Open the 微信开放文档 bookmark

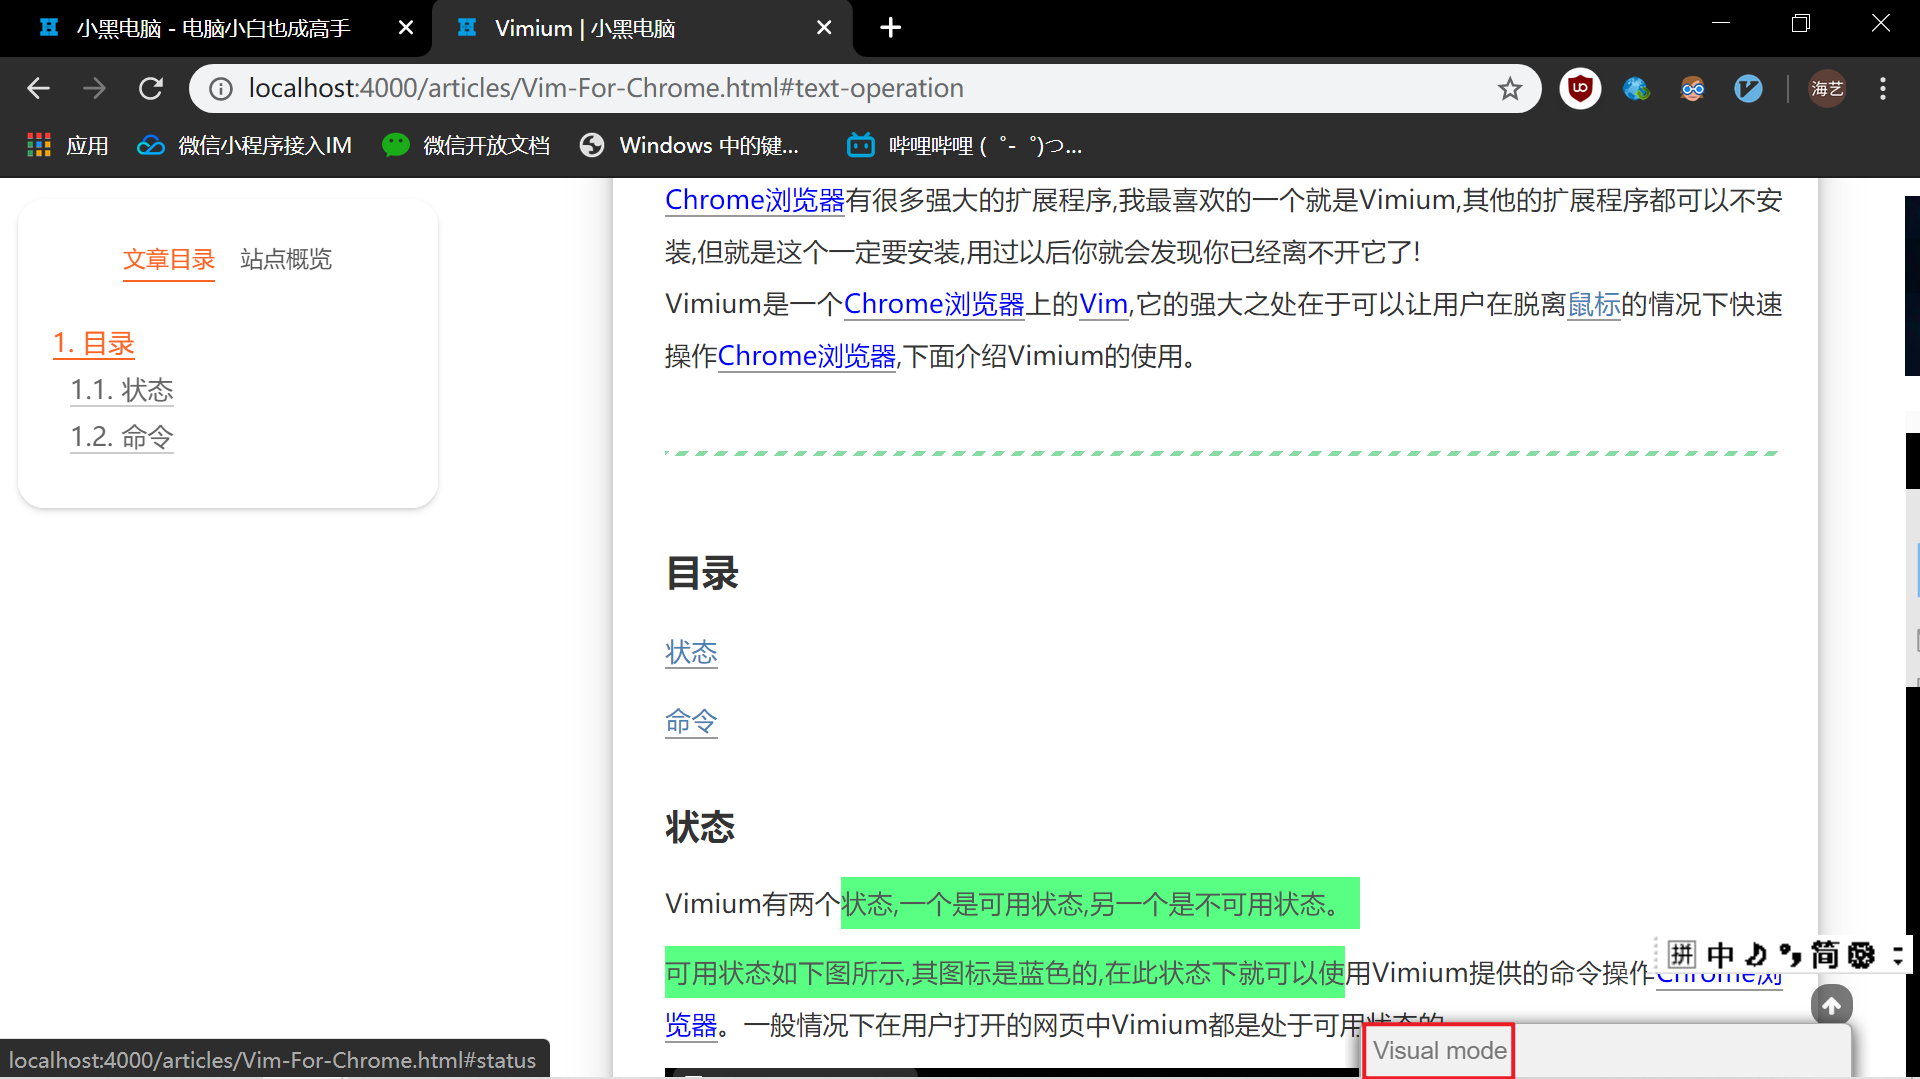pyautogui.click(x=466, y=146)
